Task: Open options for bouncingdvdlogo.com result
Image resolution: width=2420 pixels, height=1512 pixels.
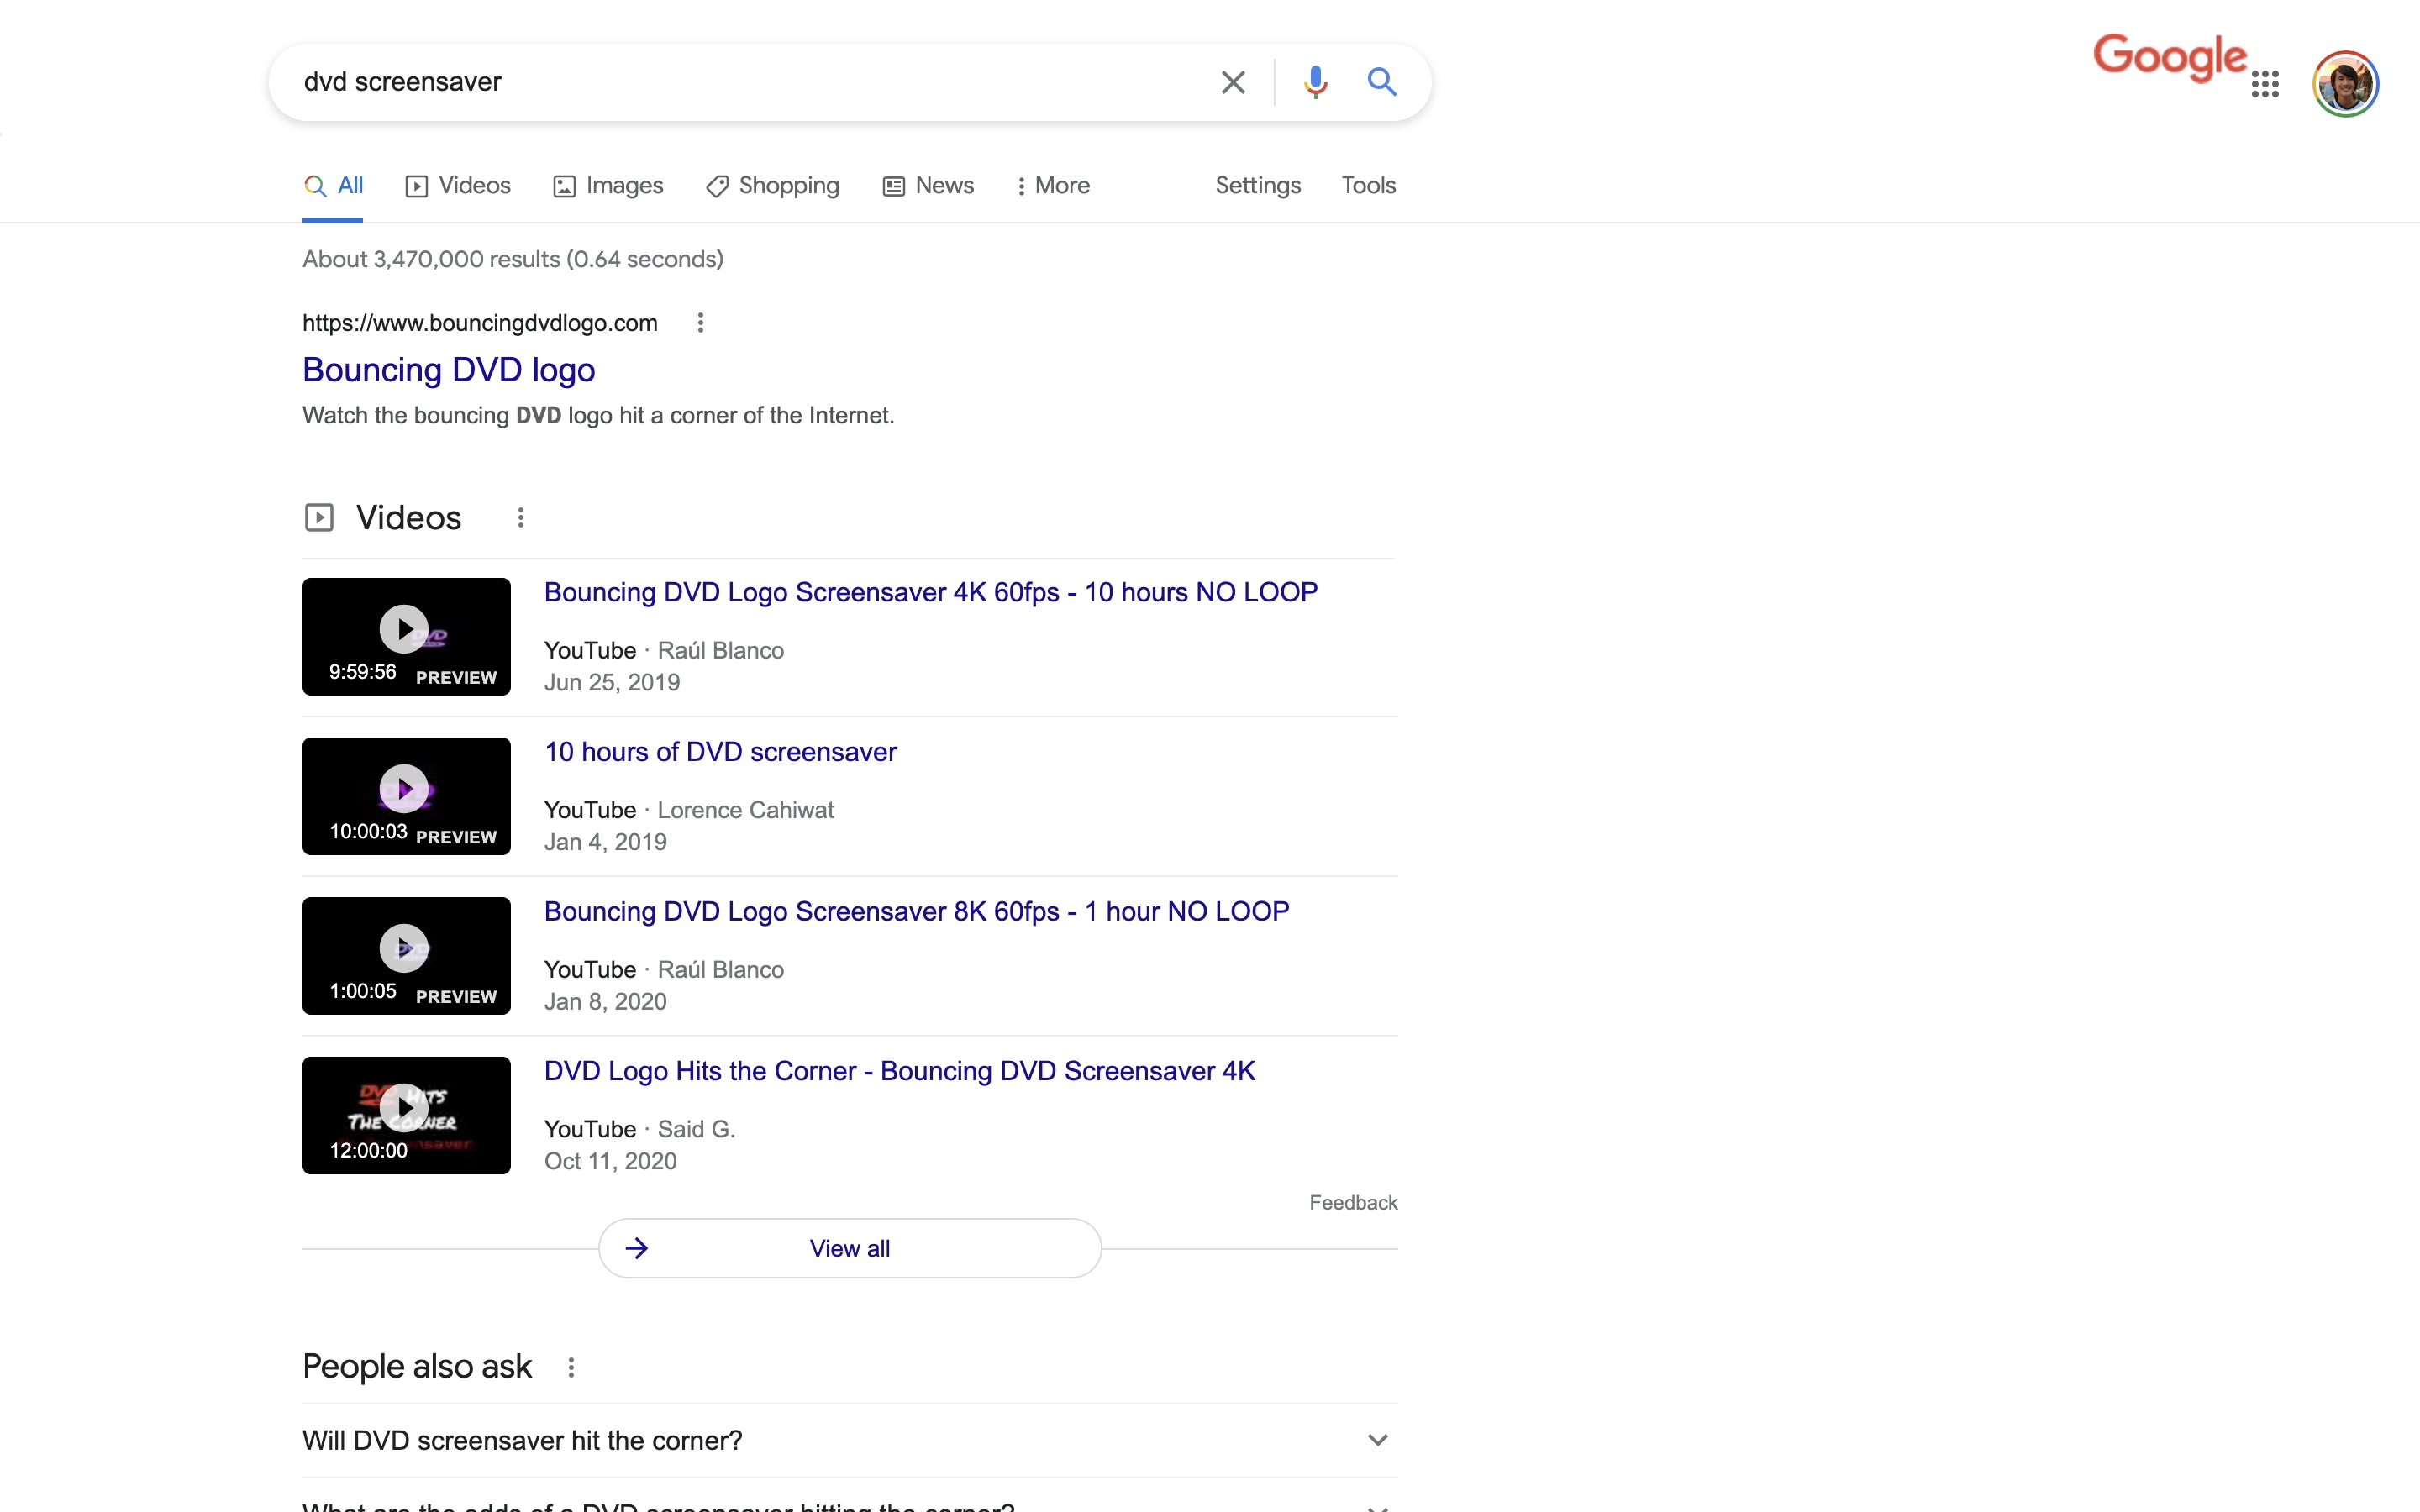Action: [x=700, y=323]
